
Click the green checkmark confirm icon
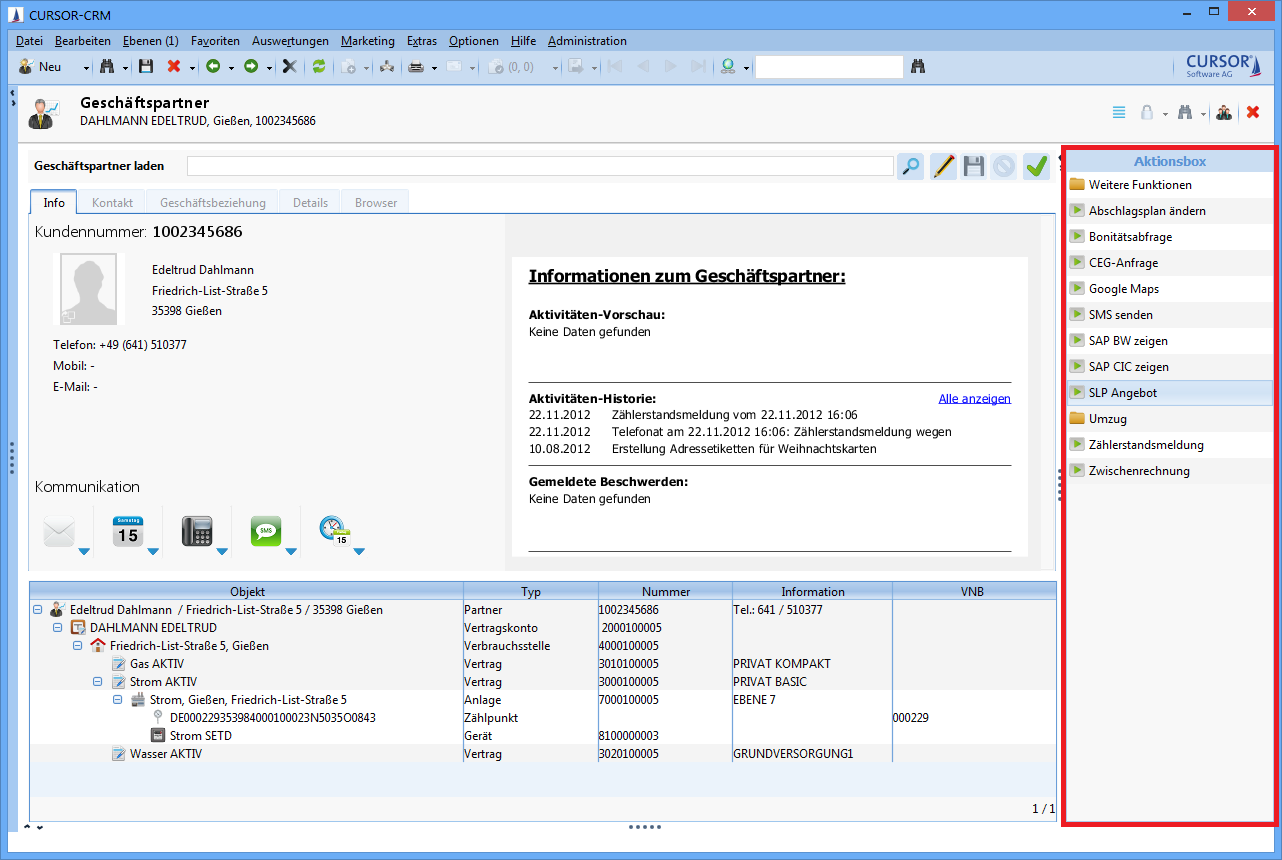point(1036,167)
